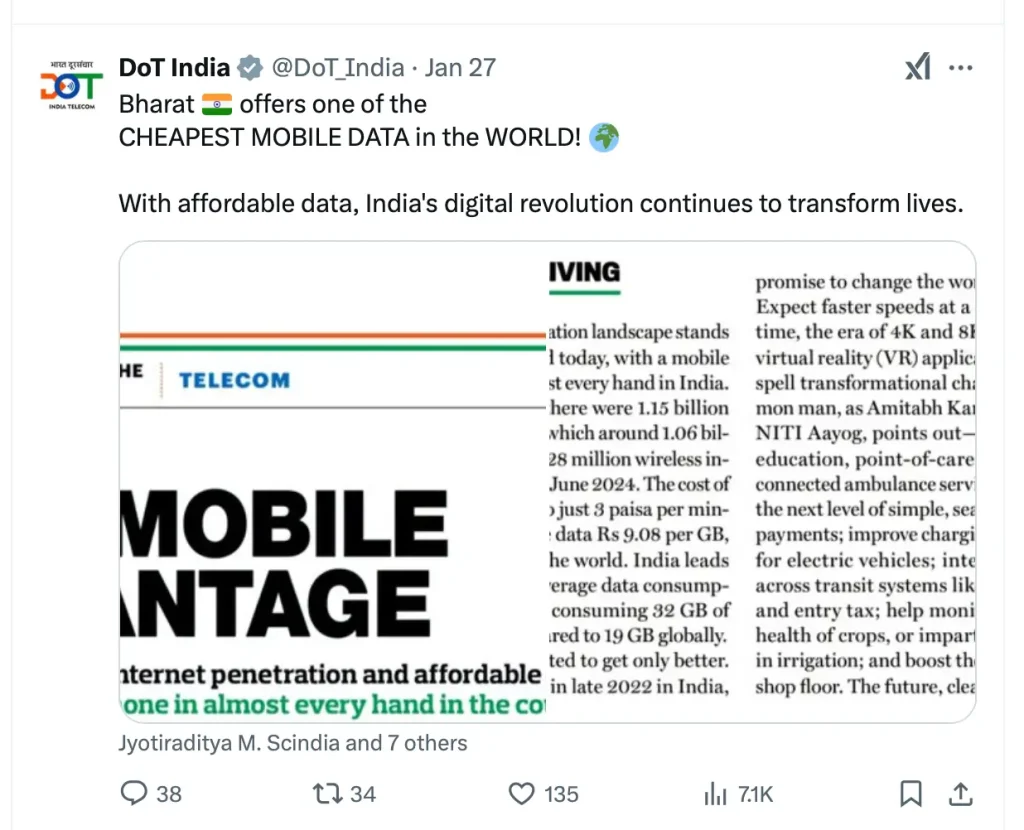The width and height of the screenshot is (1024, 830).
Task: Open the Jan 27 timestamp link
Action: [460, 67]
